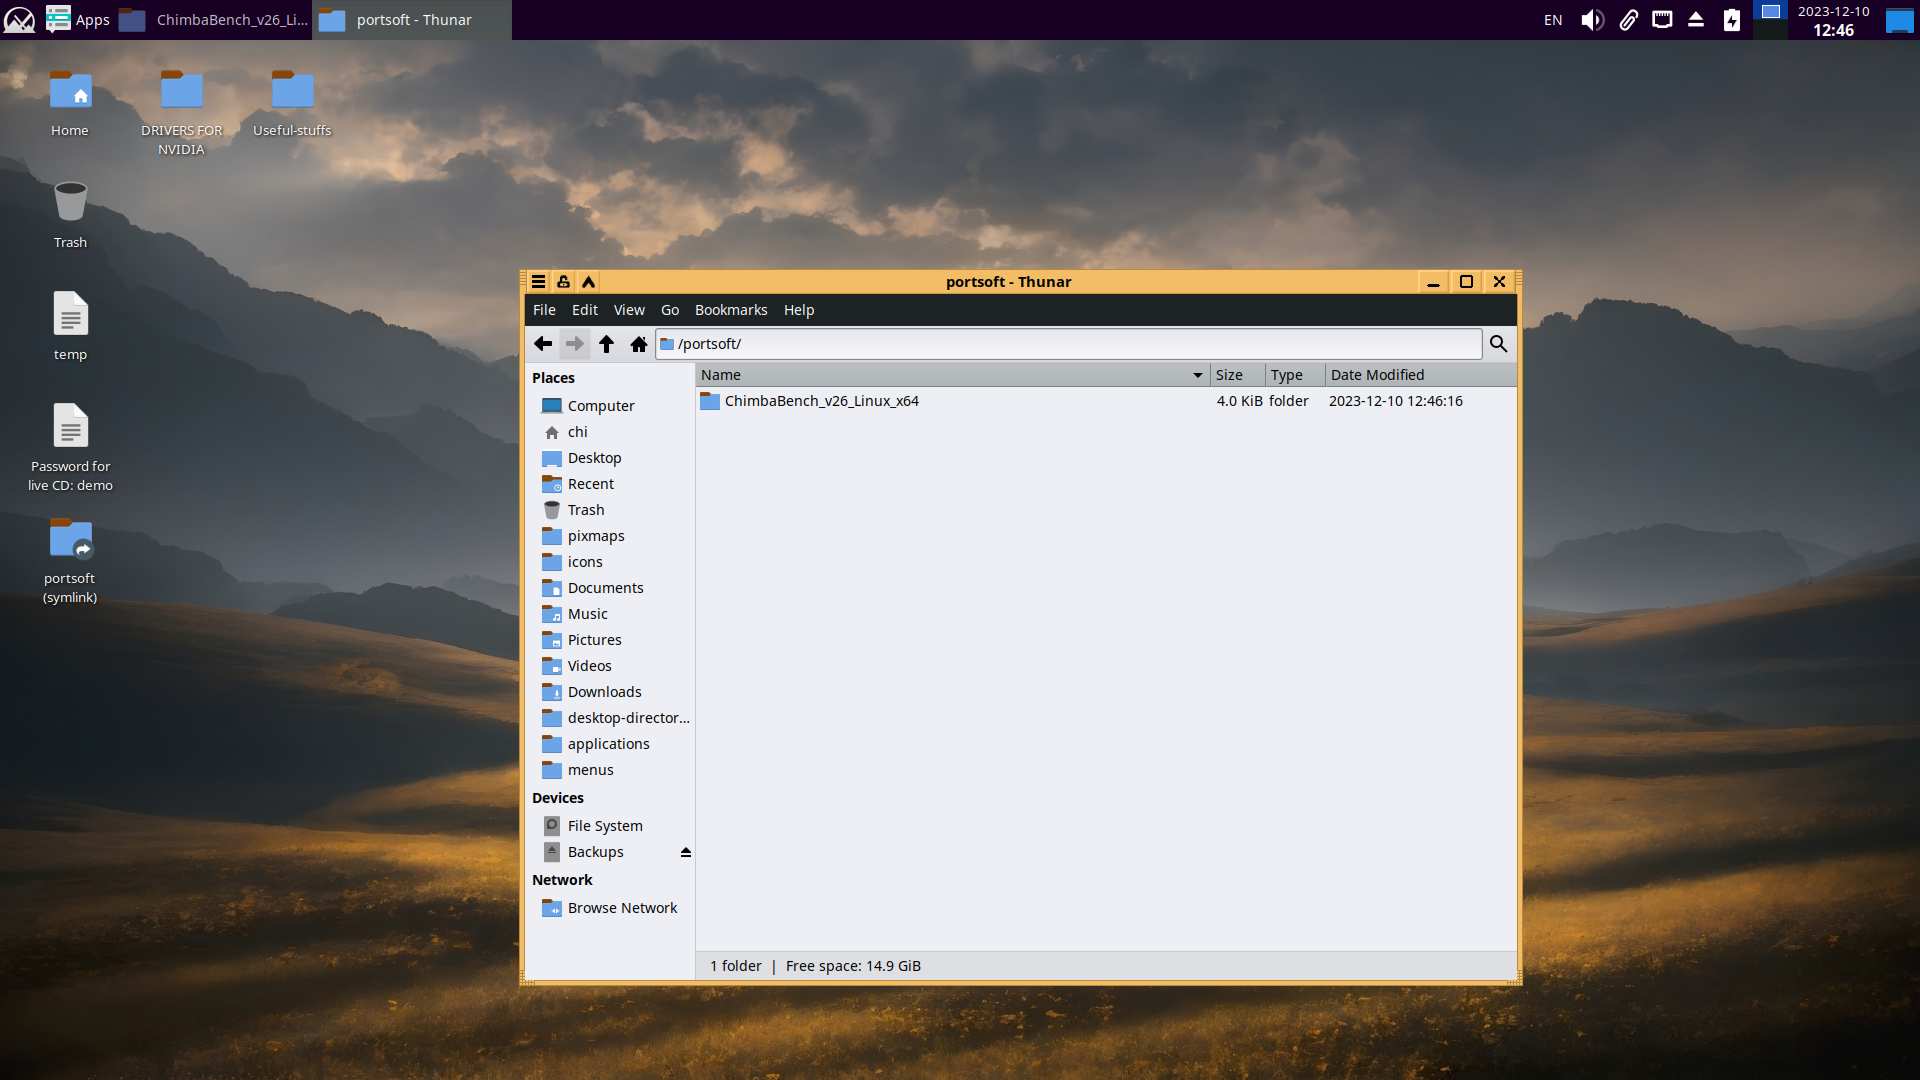Go to the parent folder
The image size is (1920, 1080).
[x=606, y=344]
